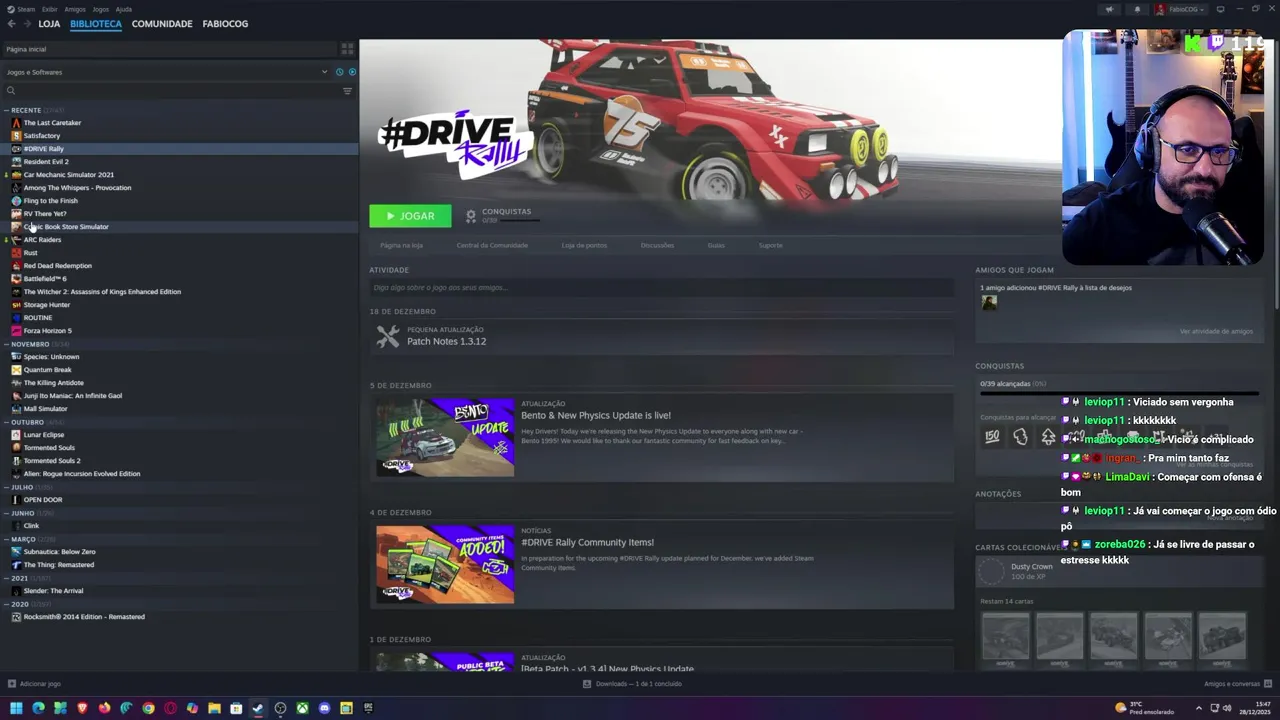The height and width of the screenshot is (720, 1280).
Task: Click the library search magnifier icon
Action: point(11,91)
